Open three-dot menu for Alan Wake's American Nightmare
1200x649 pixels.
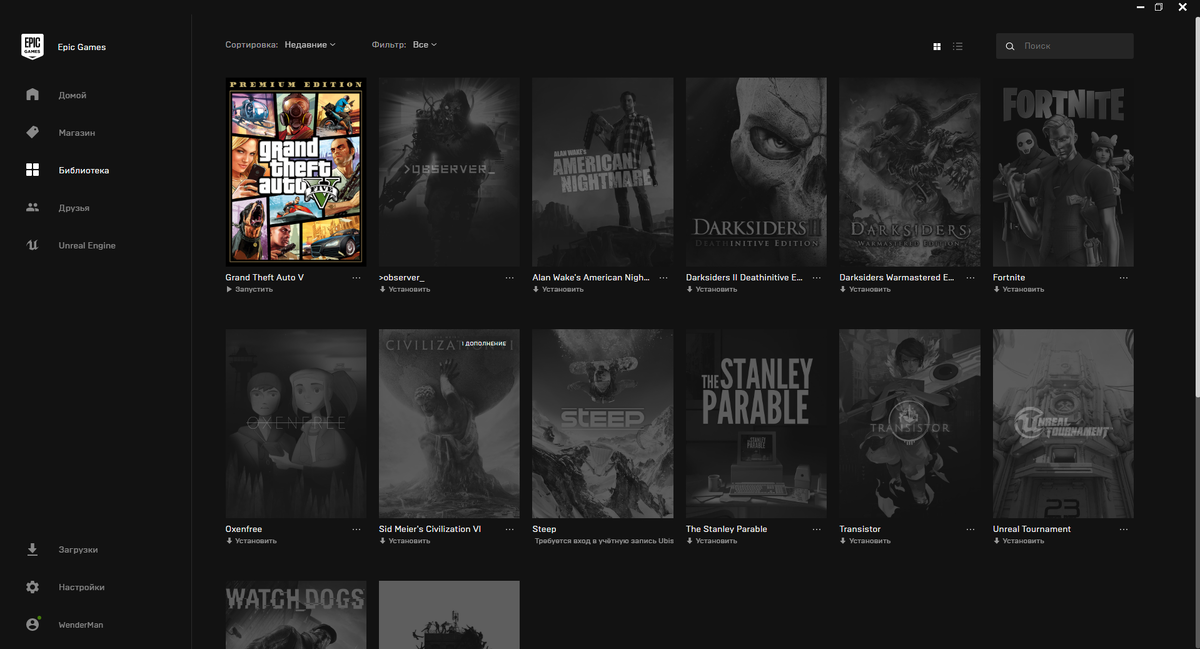664,278
